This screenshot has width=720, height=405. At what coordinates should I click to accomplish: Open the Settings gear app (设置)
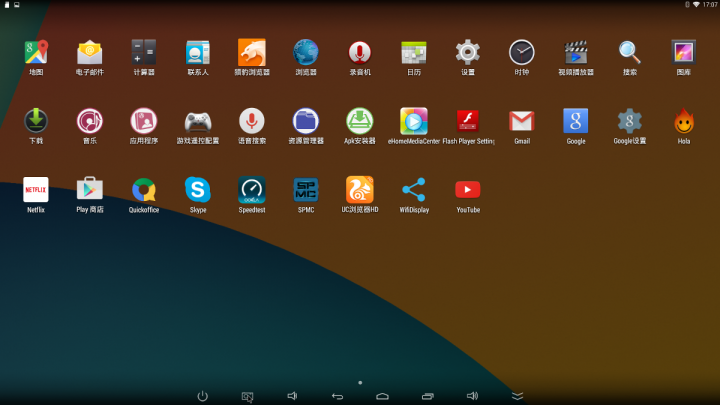tap(467, 52)
